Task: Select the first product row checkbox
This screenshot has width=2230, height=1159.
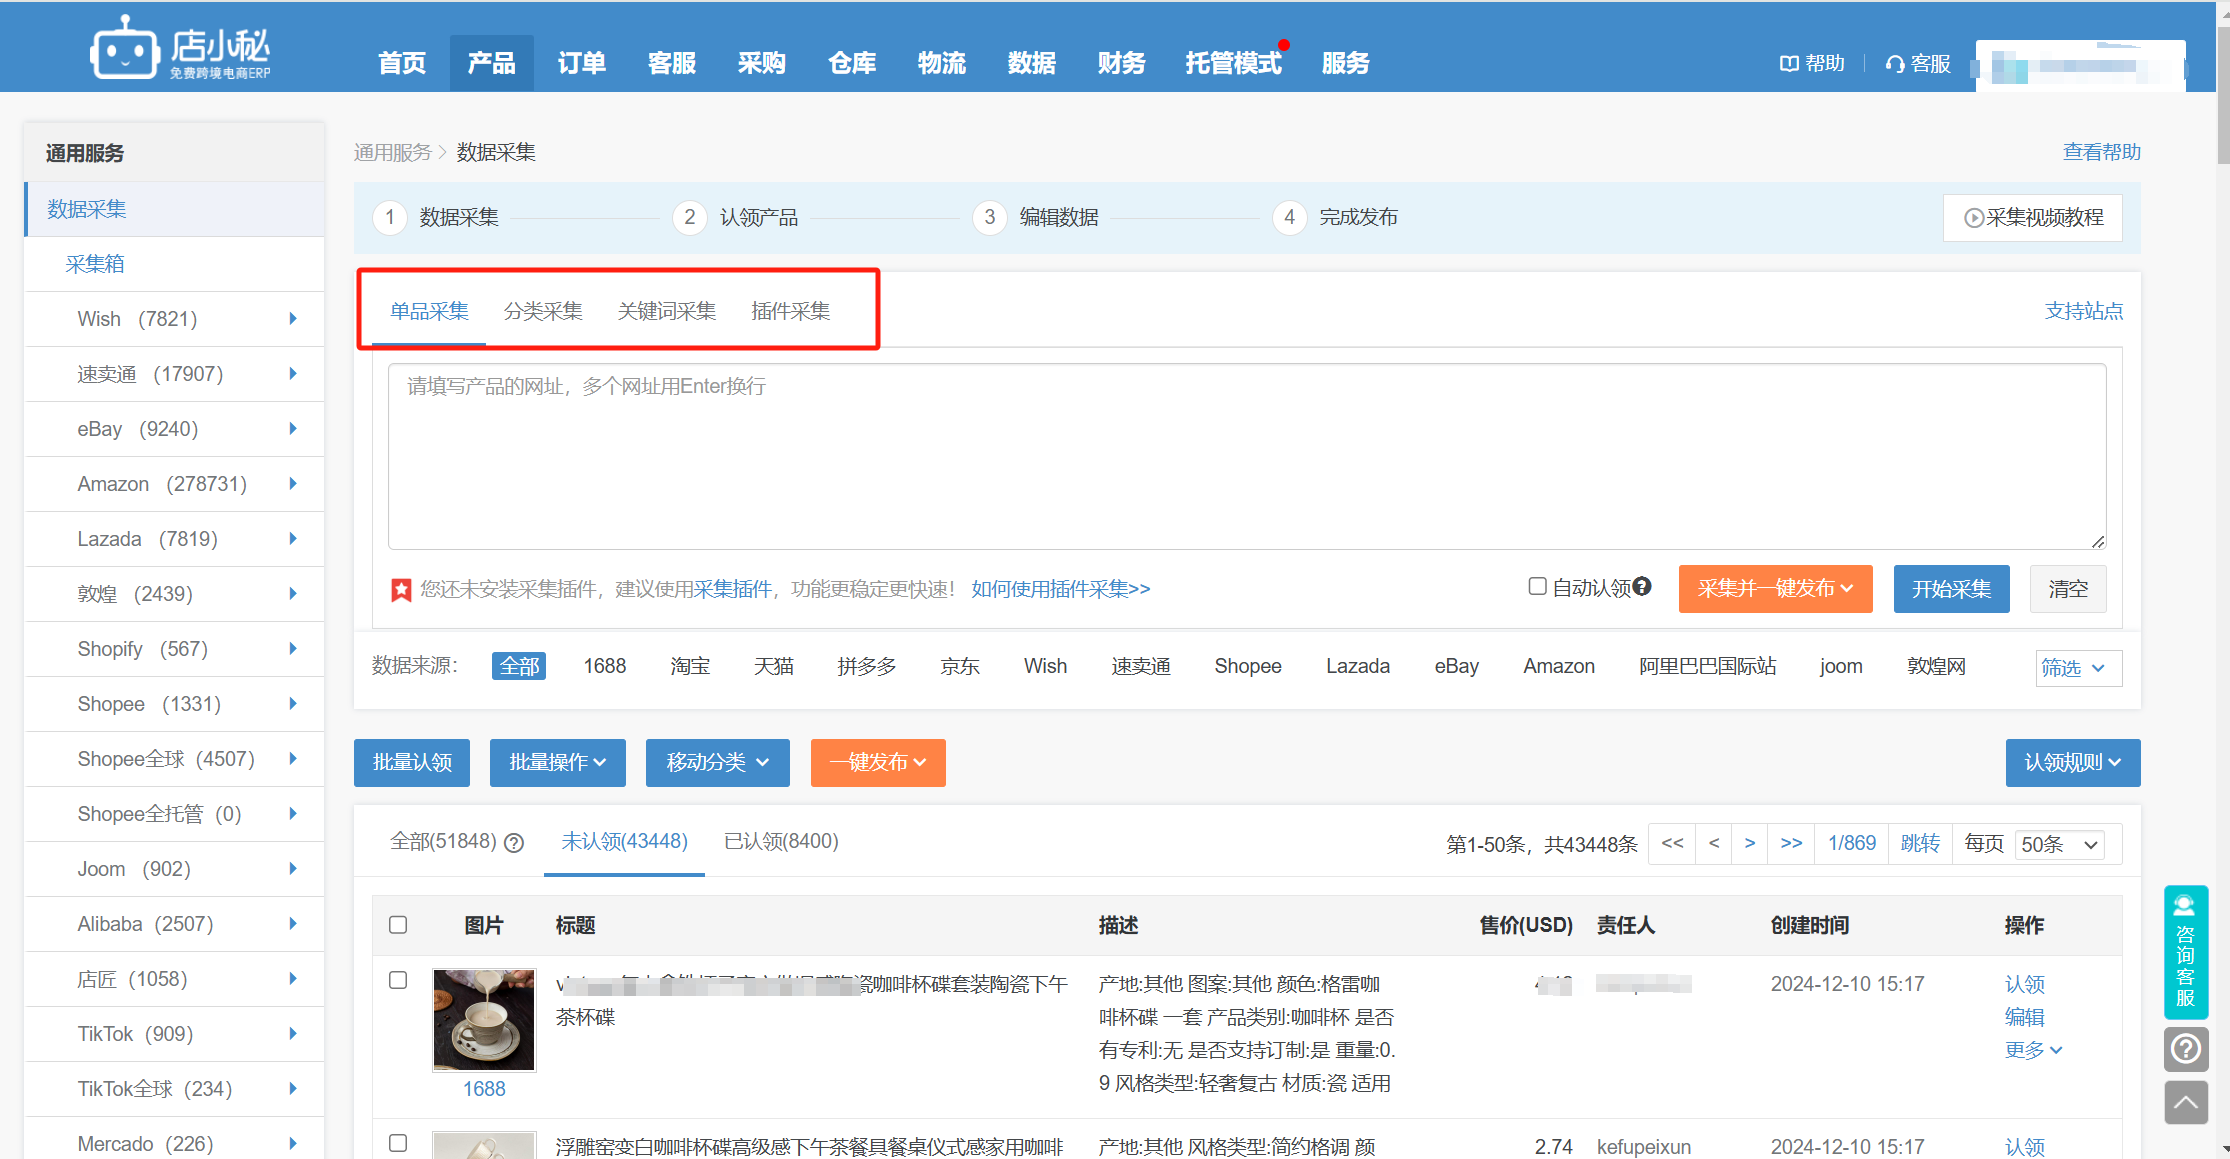Action: [398, 981]
